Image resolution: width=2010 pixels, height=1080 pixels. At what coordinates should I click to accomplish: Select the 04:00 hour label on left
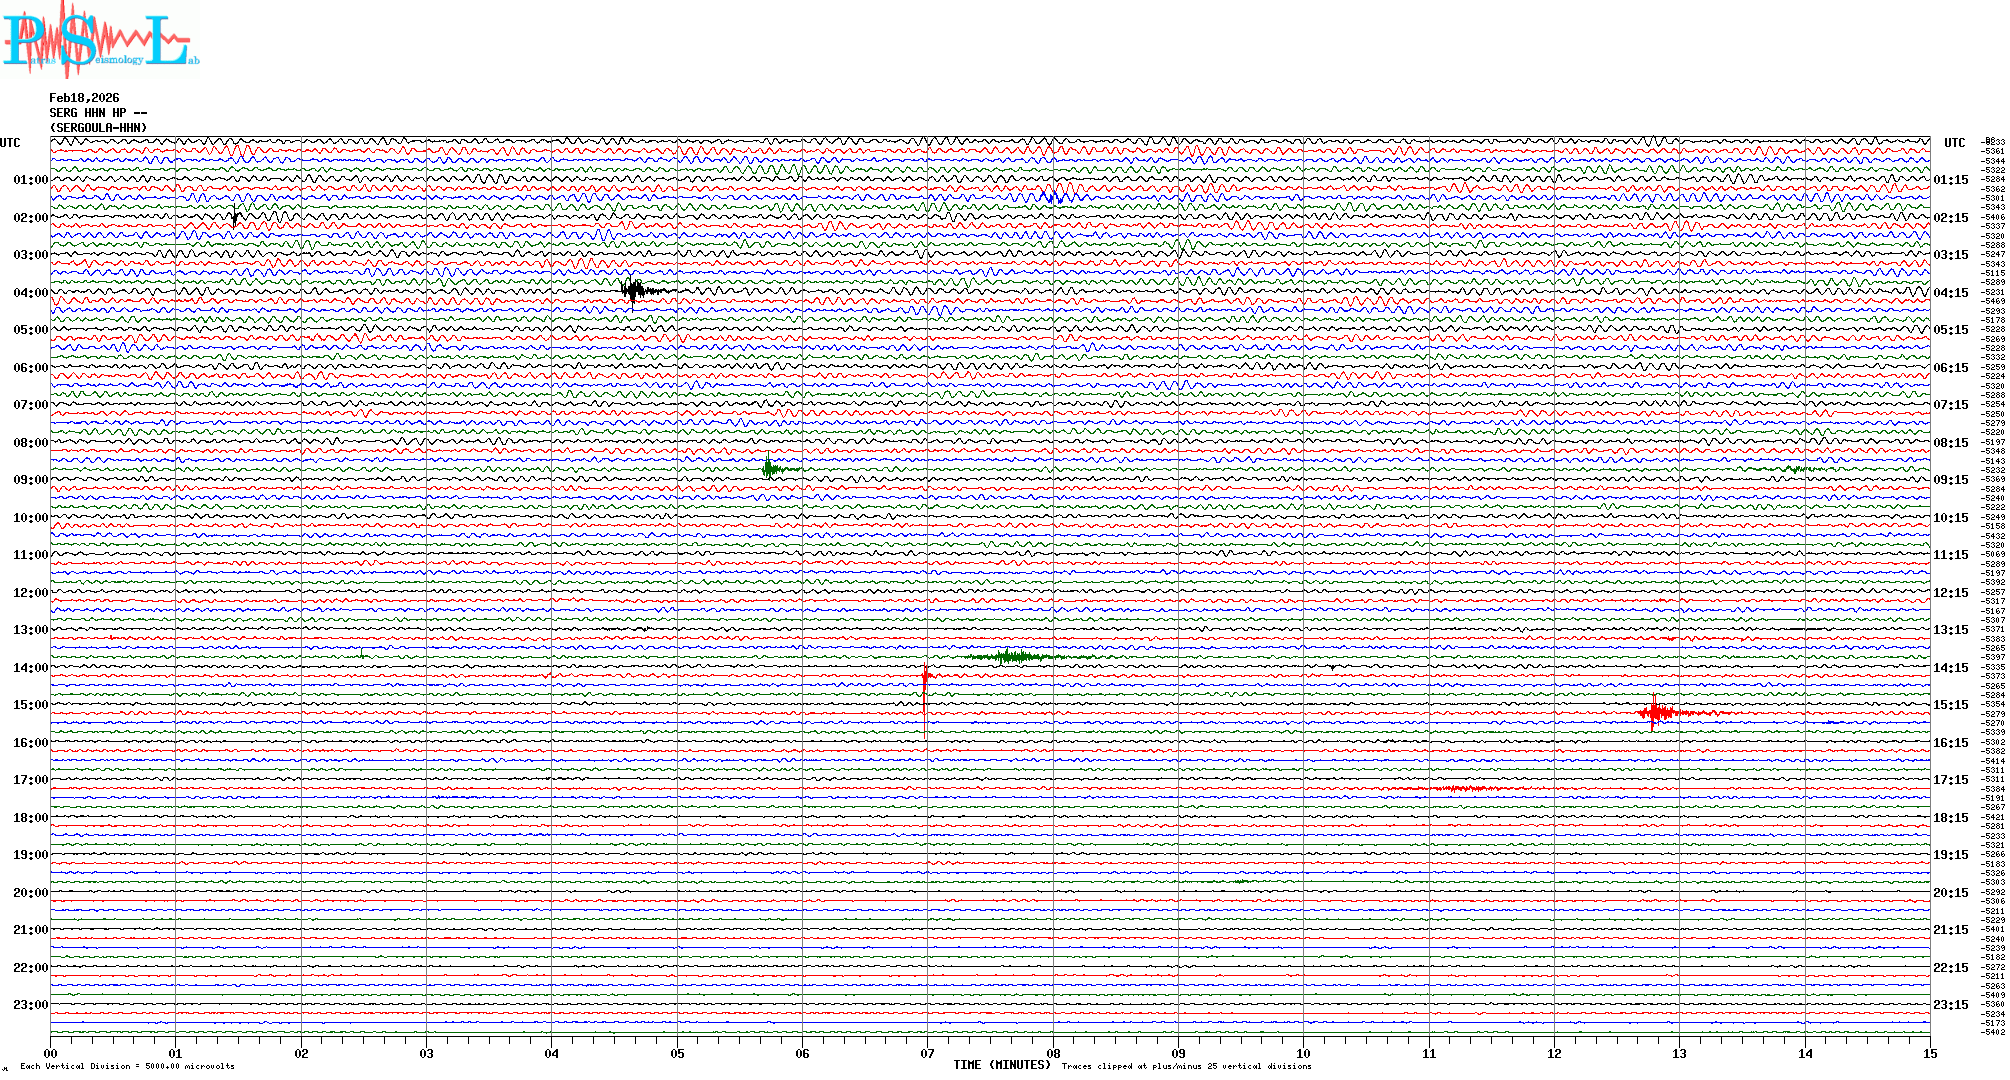(30, 293)
